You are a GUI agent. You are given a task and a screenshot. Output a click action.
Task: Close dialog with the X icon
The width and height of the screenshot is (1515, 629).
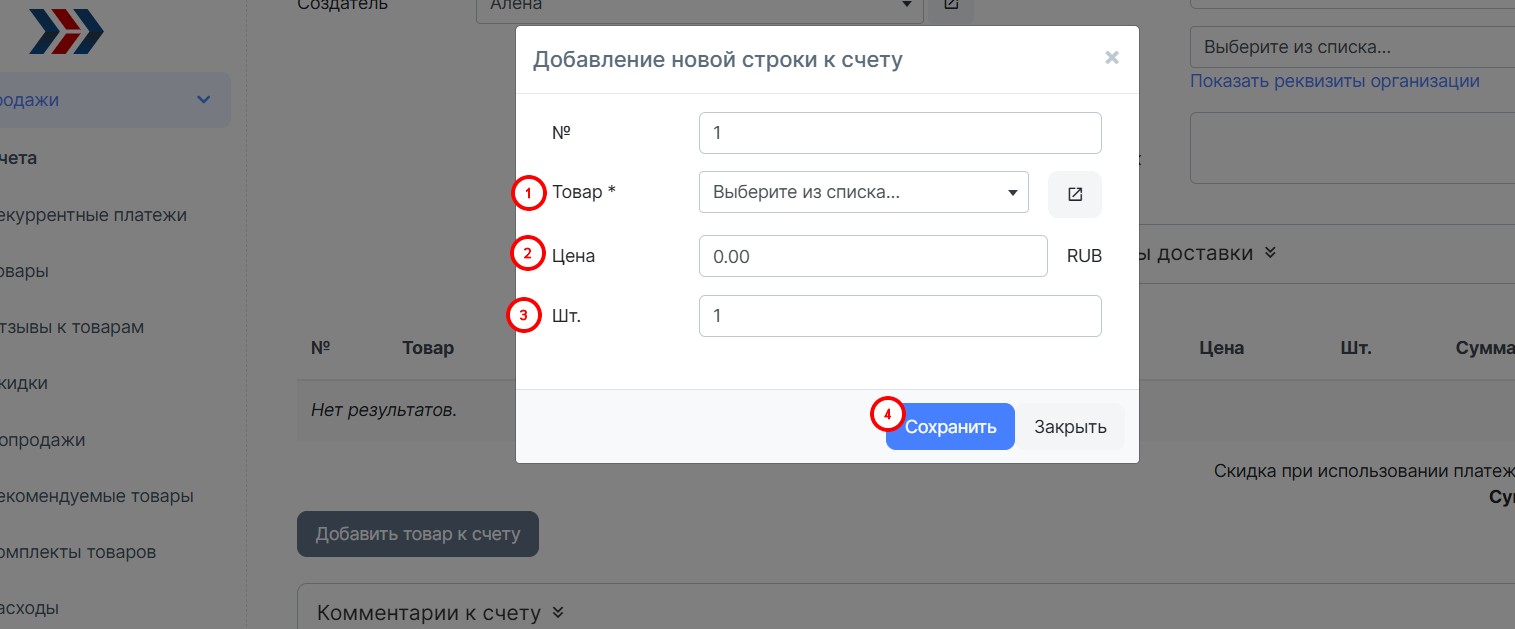[1111, 58]
